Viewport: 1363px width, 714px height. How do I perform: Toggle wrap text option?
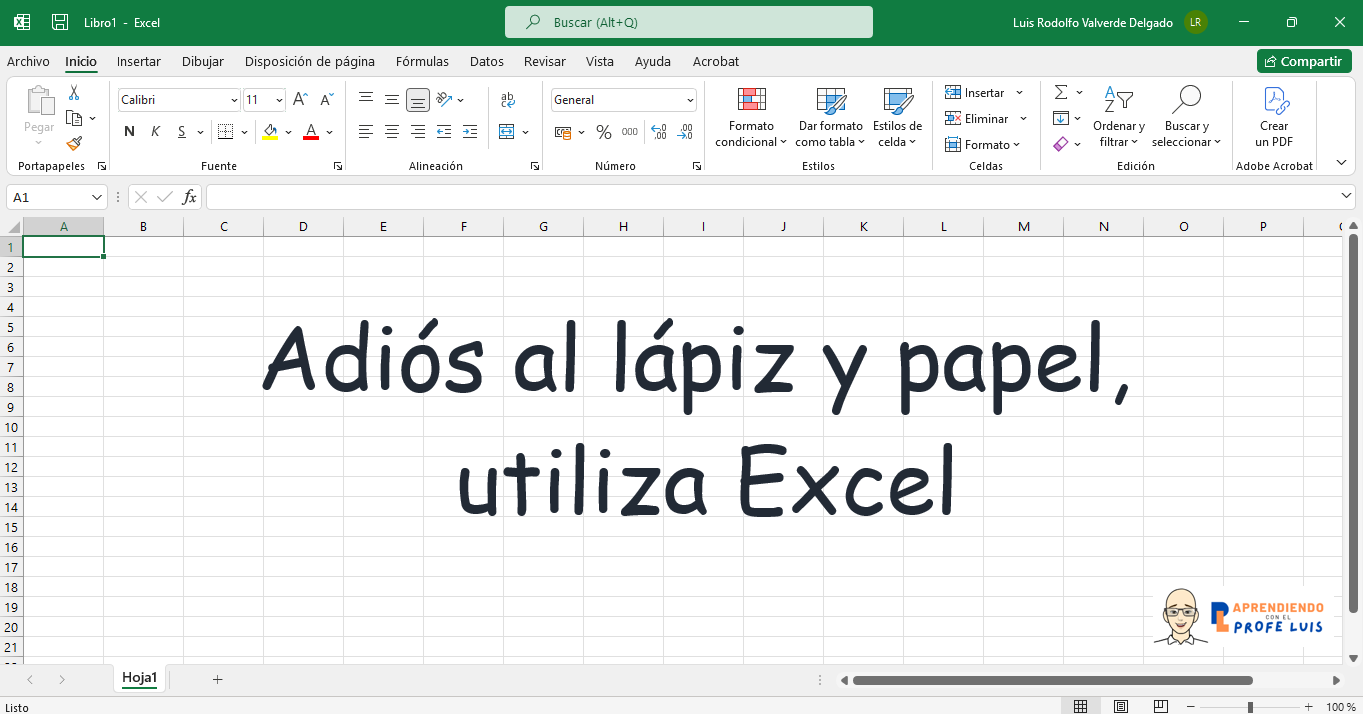tap(507, 100)
